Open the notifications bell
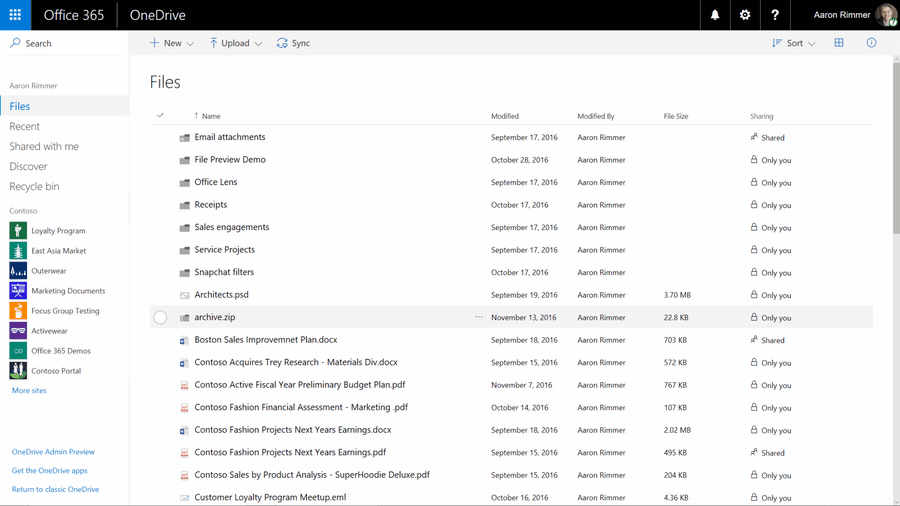Screen dimensions: 900x506 [715, 15]
